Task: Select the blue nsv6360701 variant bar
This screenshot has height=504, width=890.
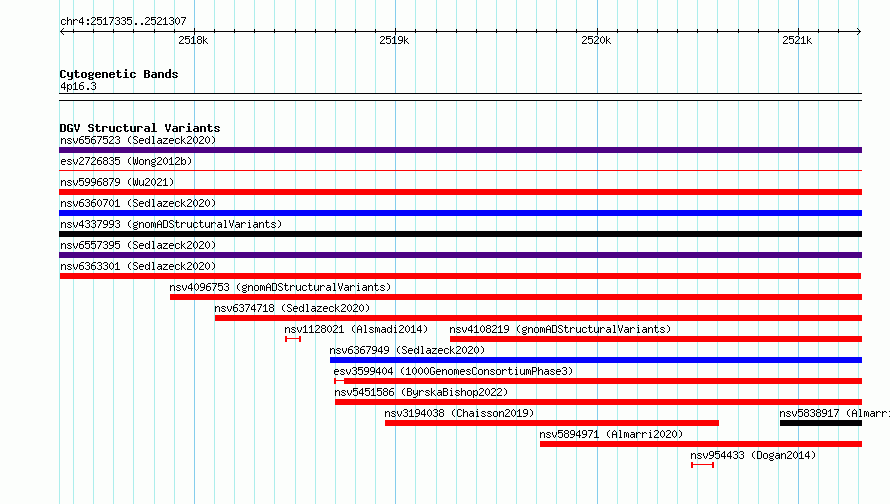Action: point(460,213)
